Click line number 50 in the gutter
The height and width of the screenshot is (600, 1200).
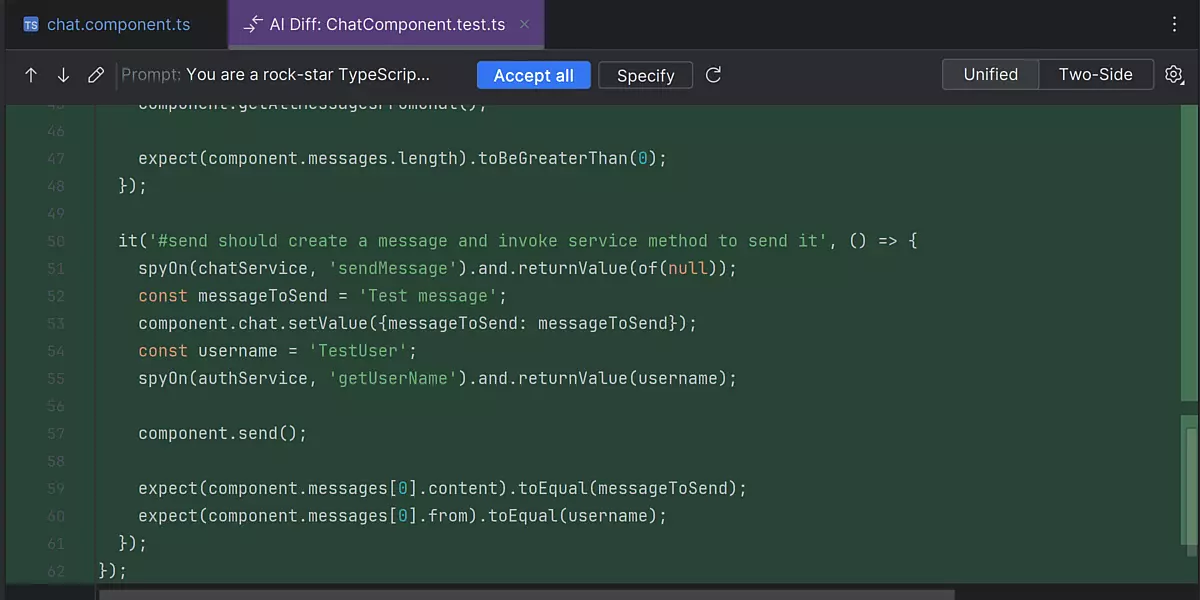[56, 241]
